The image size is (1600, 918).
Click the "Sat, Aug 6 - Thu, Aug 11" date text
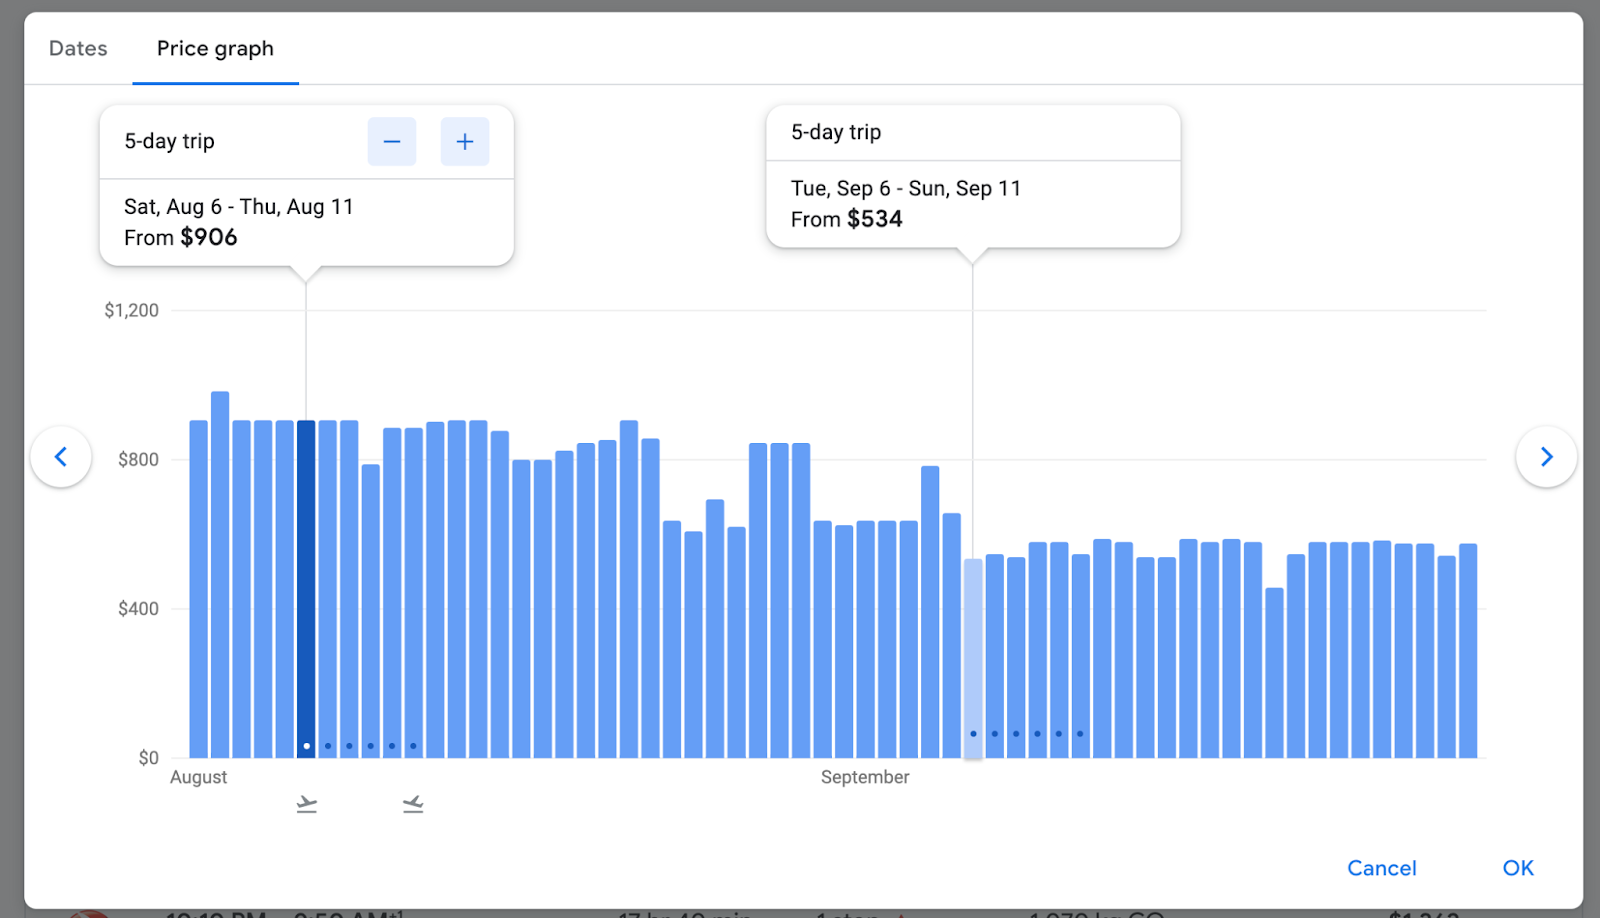[239, 207]
